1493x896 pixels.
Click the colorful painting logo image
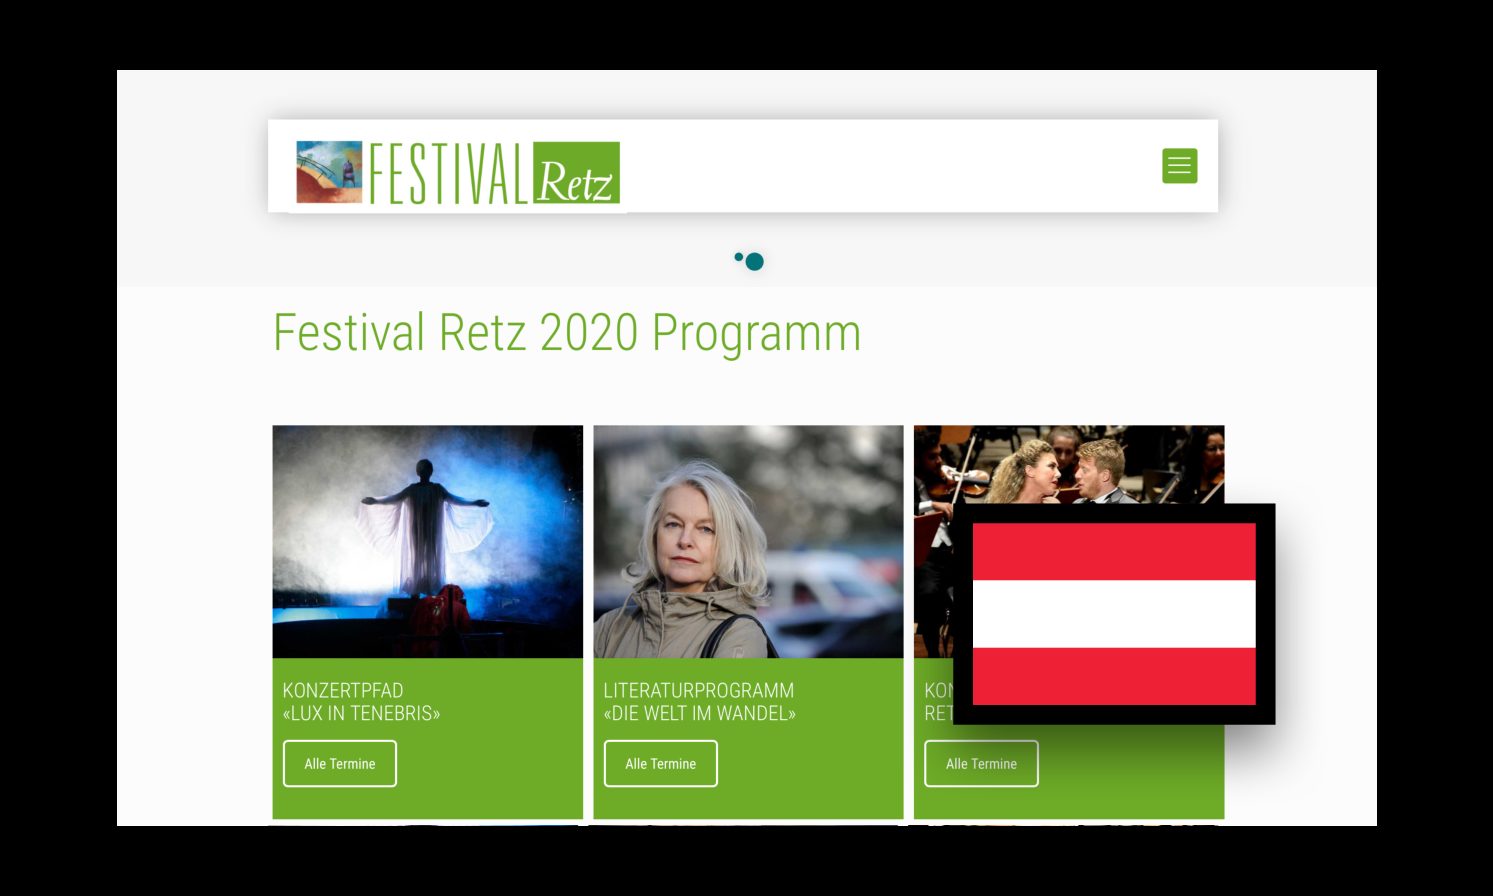pos(329,172)
